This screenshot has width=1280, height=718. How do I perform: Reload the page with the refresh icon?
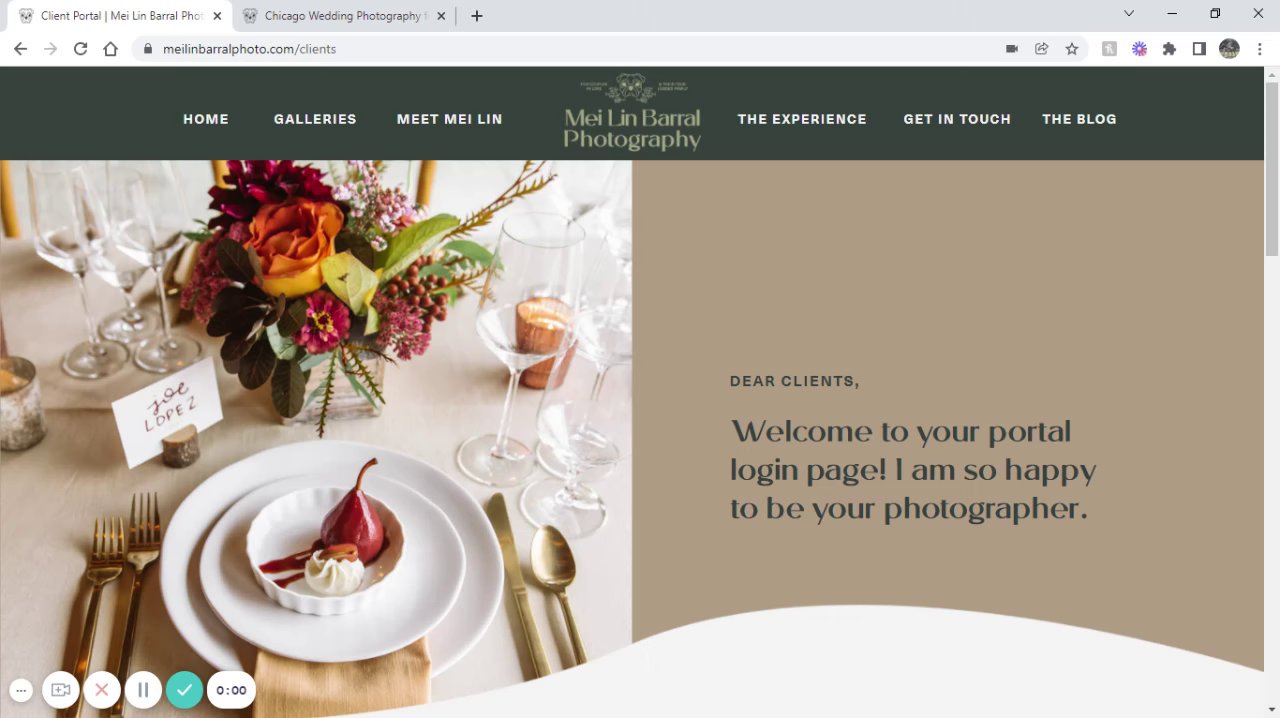(x=80, y=48)
